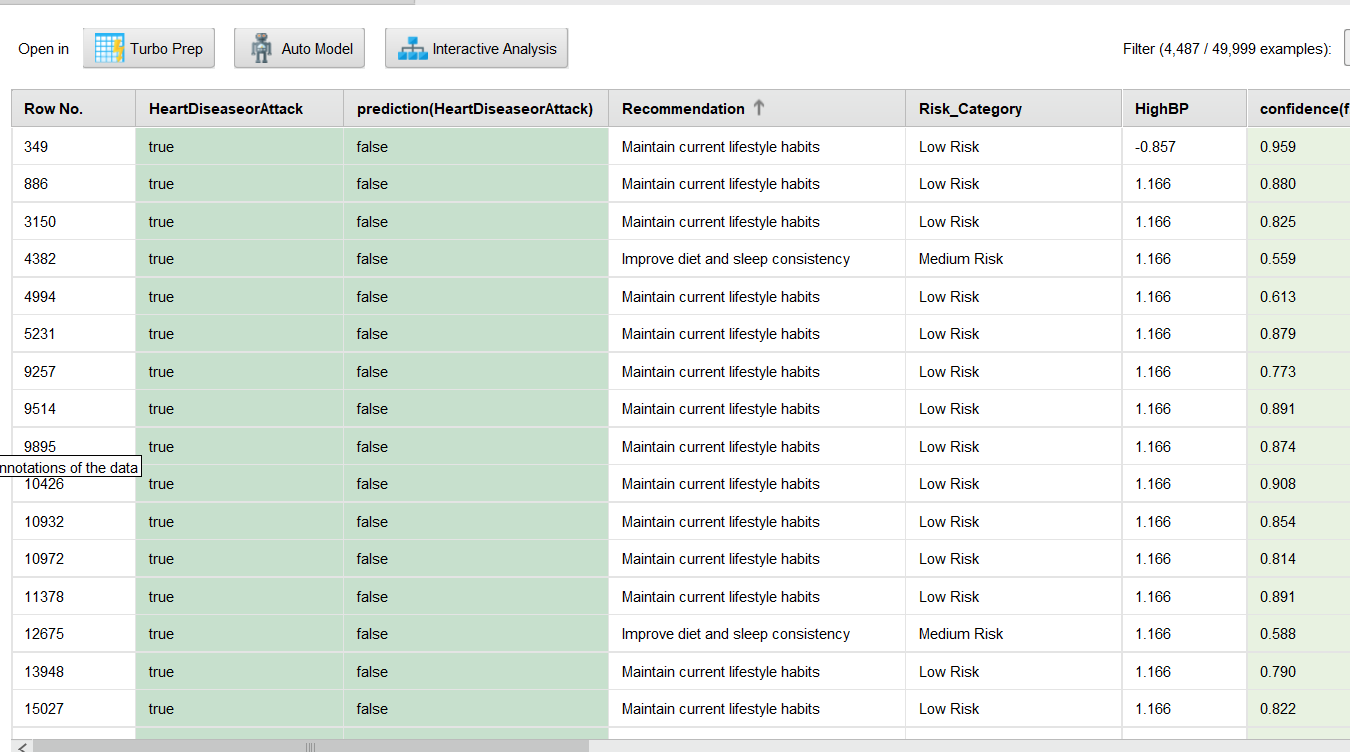Click confidence value 0.613
The width and height of the screenshot is (1350, 752).
pyautogui.click(x=1278, y=297)
